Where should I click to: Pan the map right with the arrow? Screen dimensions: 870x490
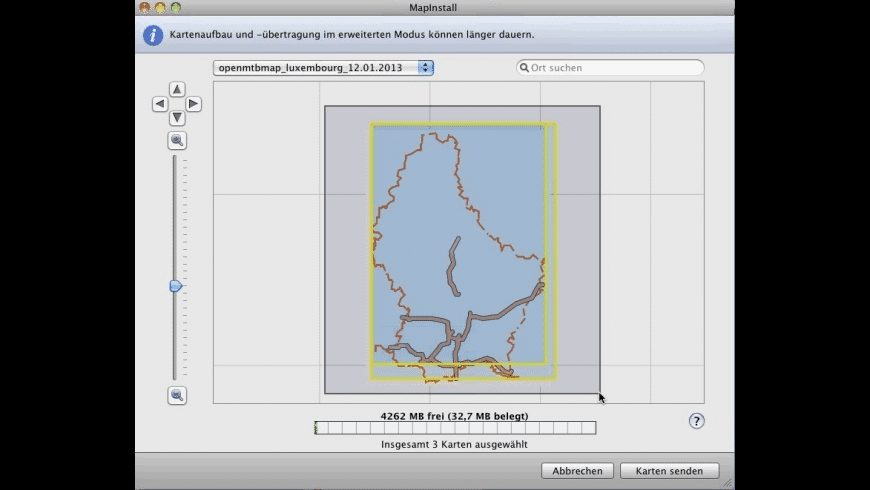pyautogui.click(x=193, y=104)
